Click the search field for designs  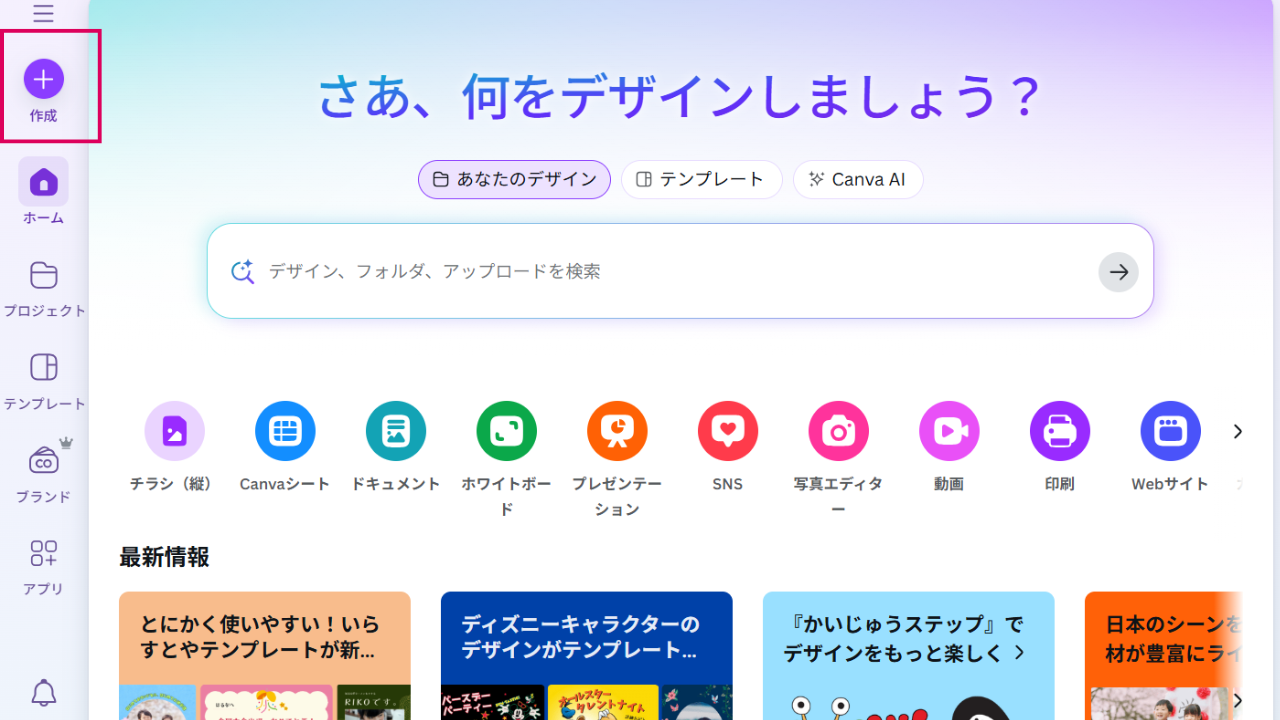click(x=670, y=271)
